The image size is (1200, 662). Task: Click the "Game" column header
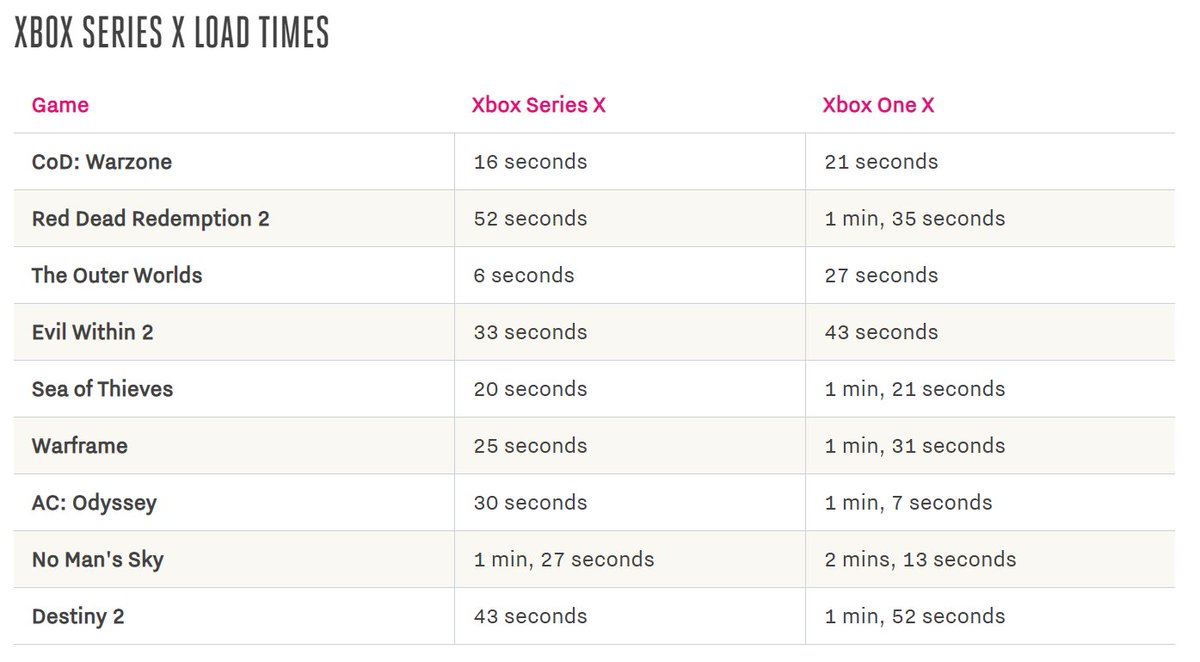pos(60,105)
